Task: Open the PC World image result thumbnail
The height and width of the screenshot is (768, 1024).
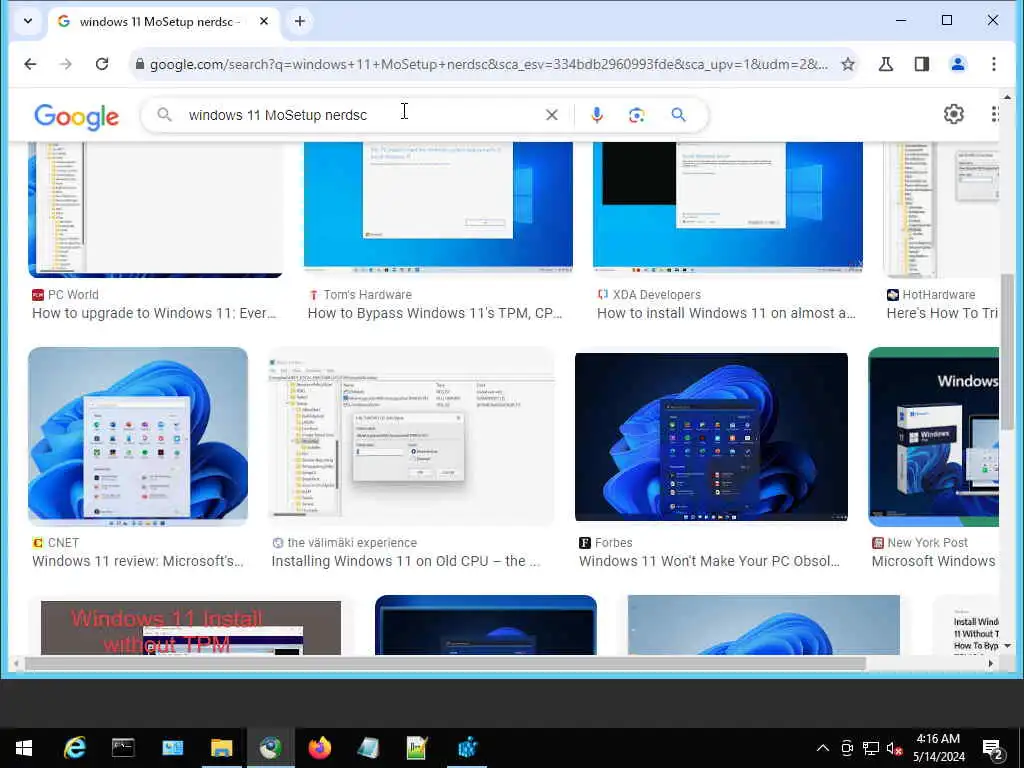Action: pyautogui.click(x=155, y=210)
